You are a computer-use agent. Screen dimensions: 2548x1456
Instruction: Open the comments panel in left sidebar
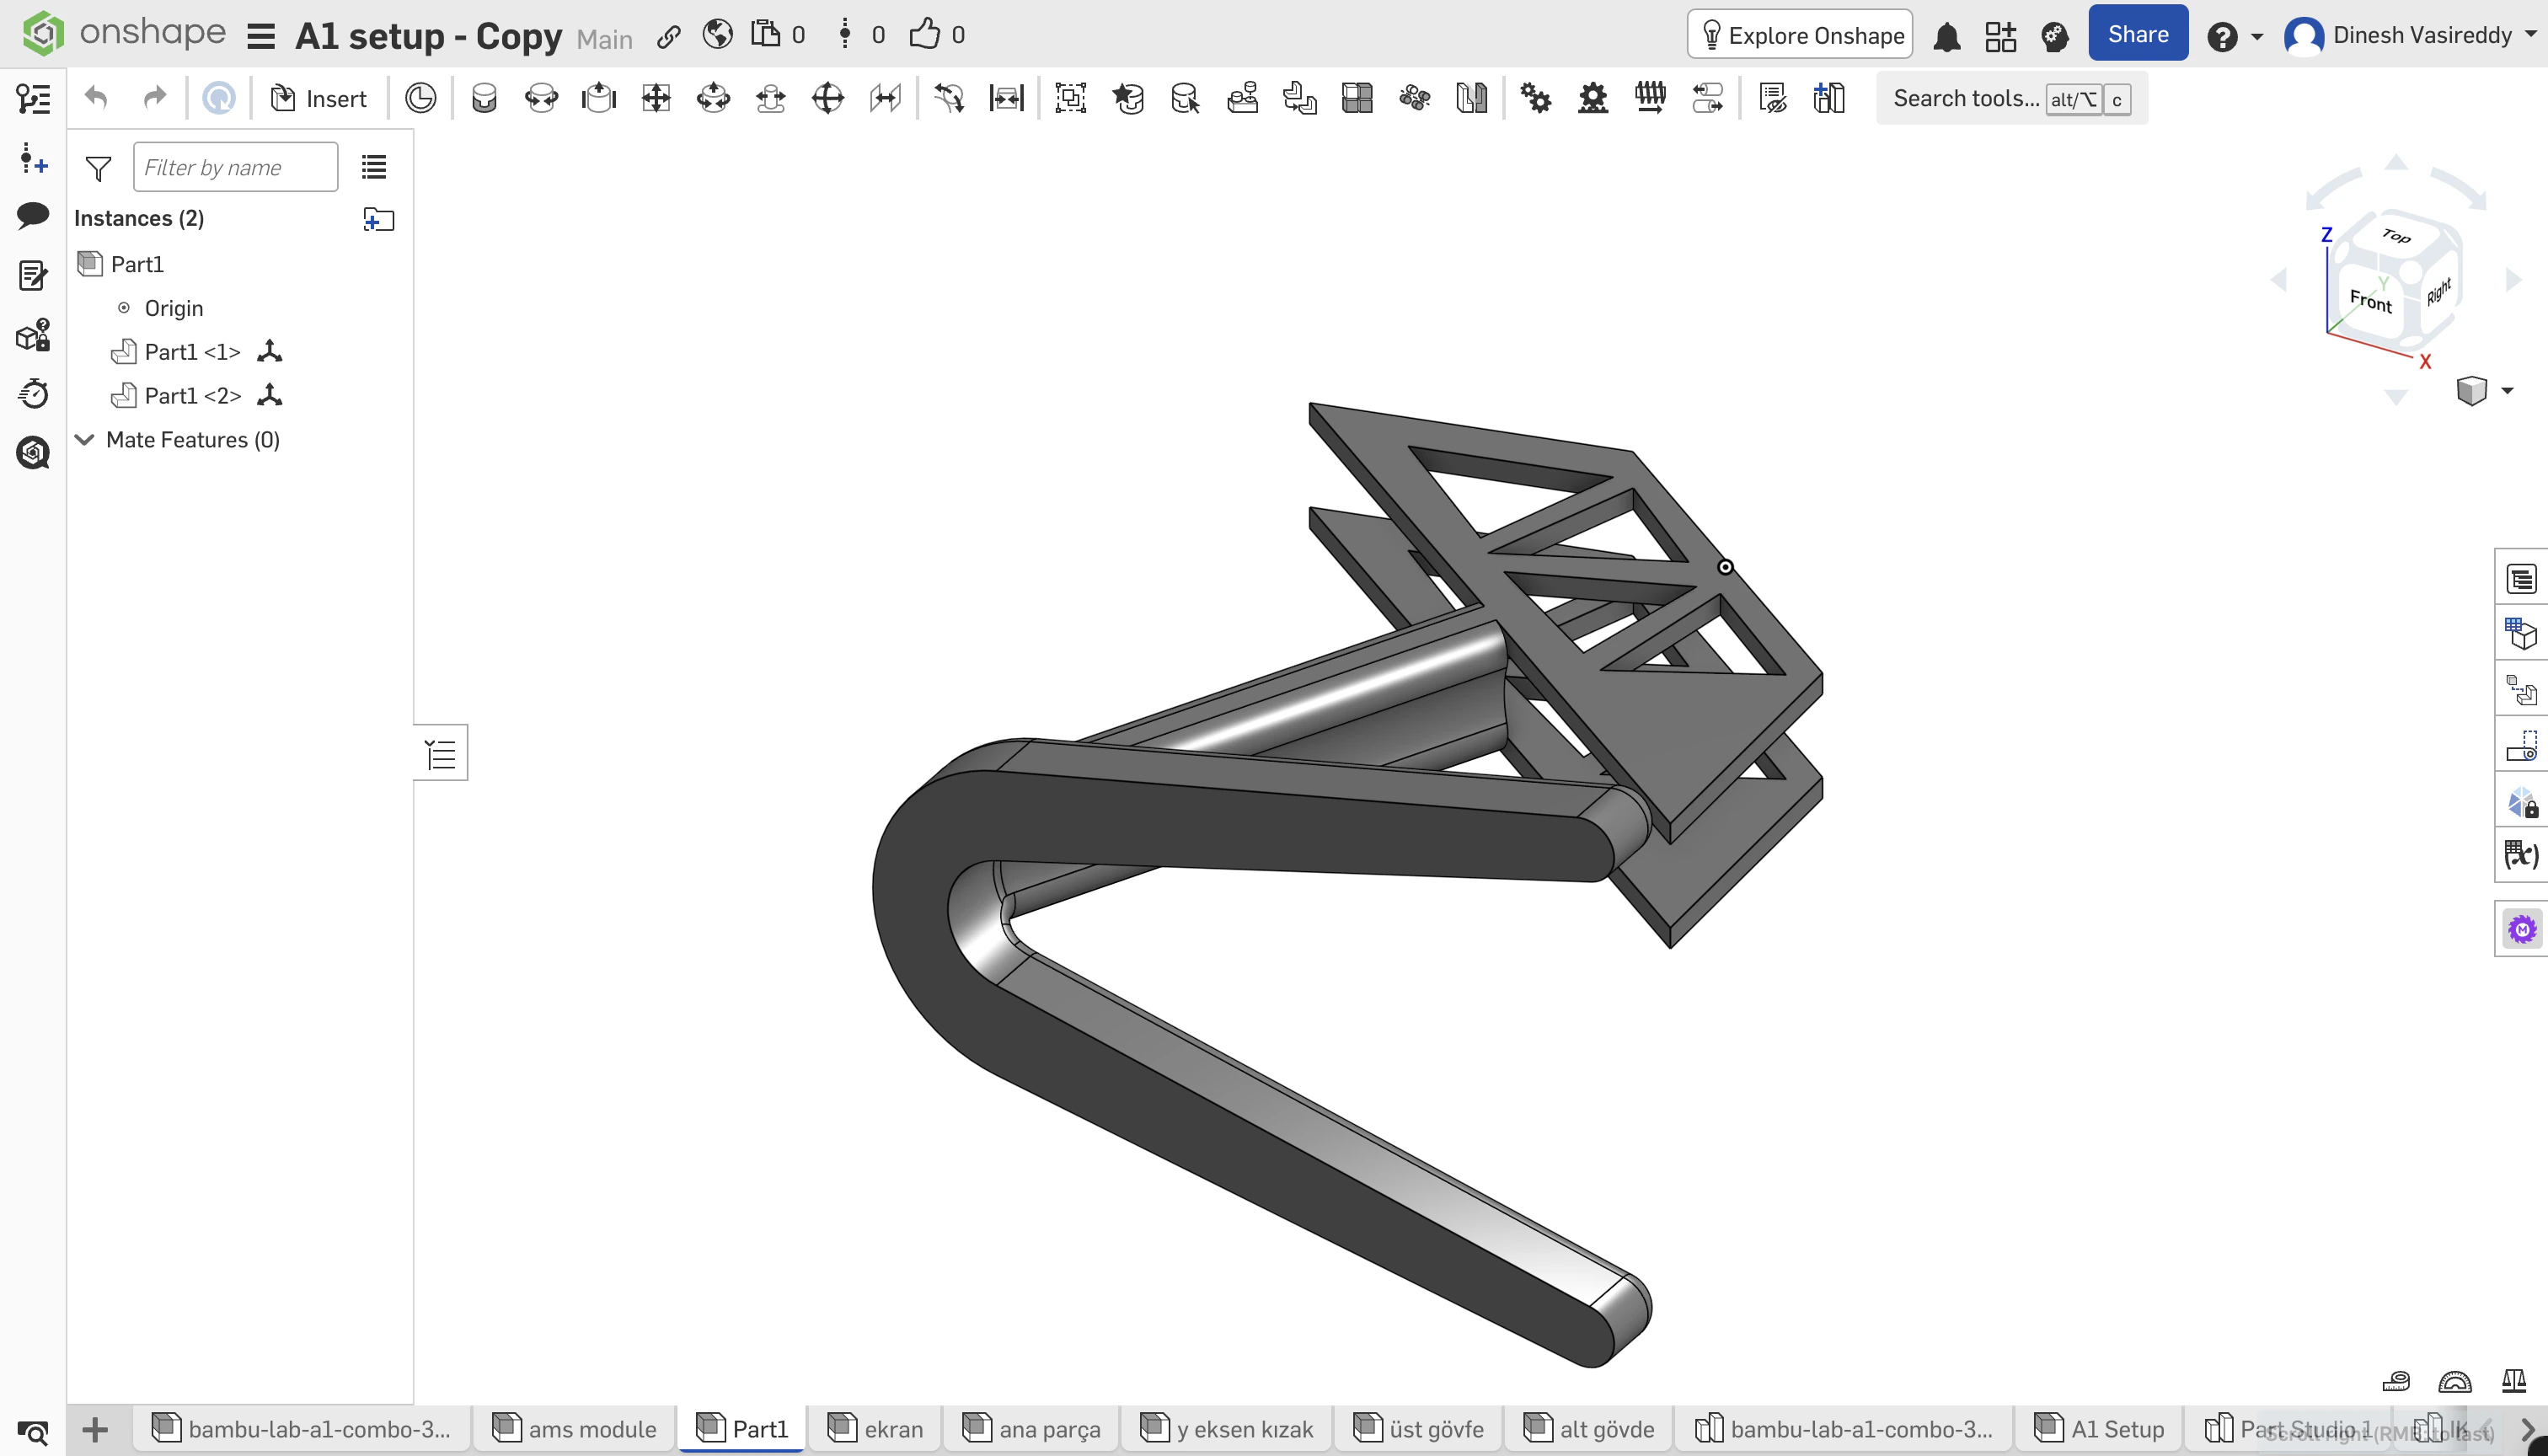click(x=33, y=216)
